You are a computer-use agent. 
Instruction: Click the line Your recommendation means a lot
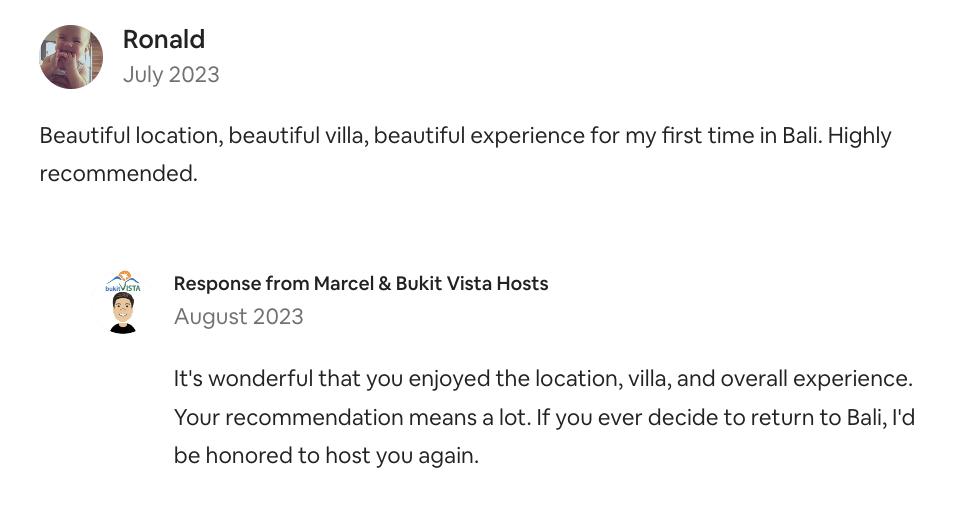(x=352, y=418)
